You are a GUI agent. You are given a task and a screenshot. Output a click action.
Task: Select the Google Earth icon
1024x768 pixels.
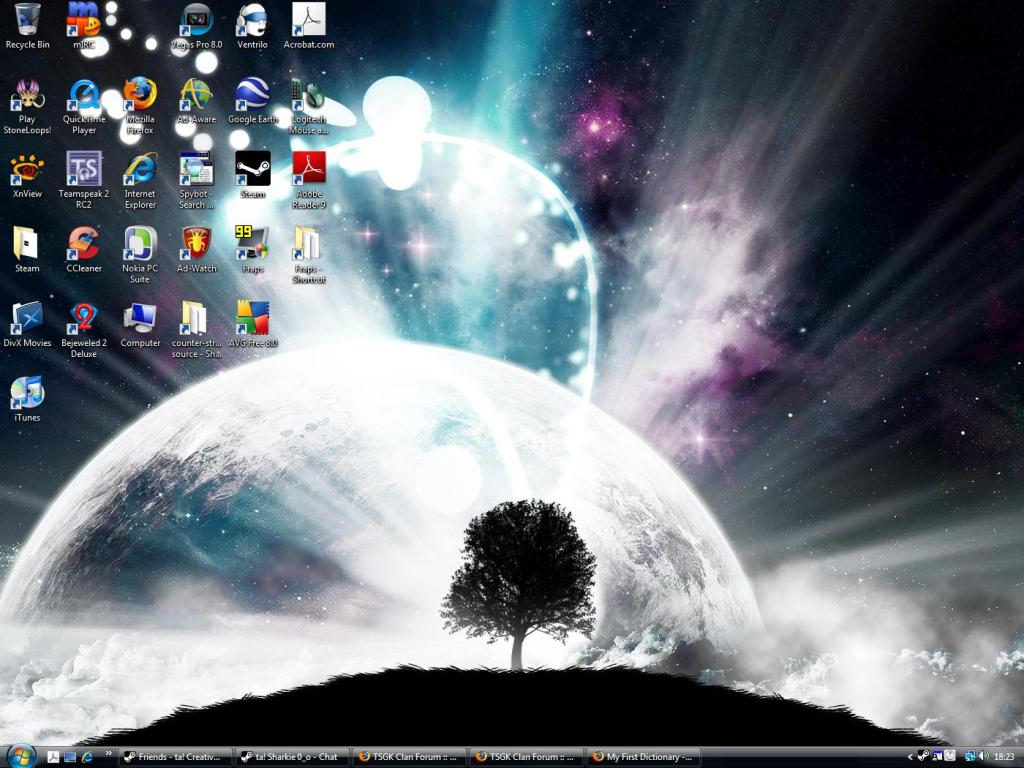(x=252, y=95)
